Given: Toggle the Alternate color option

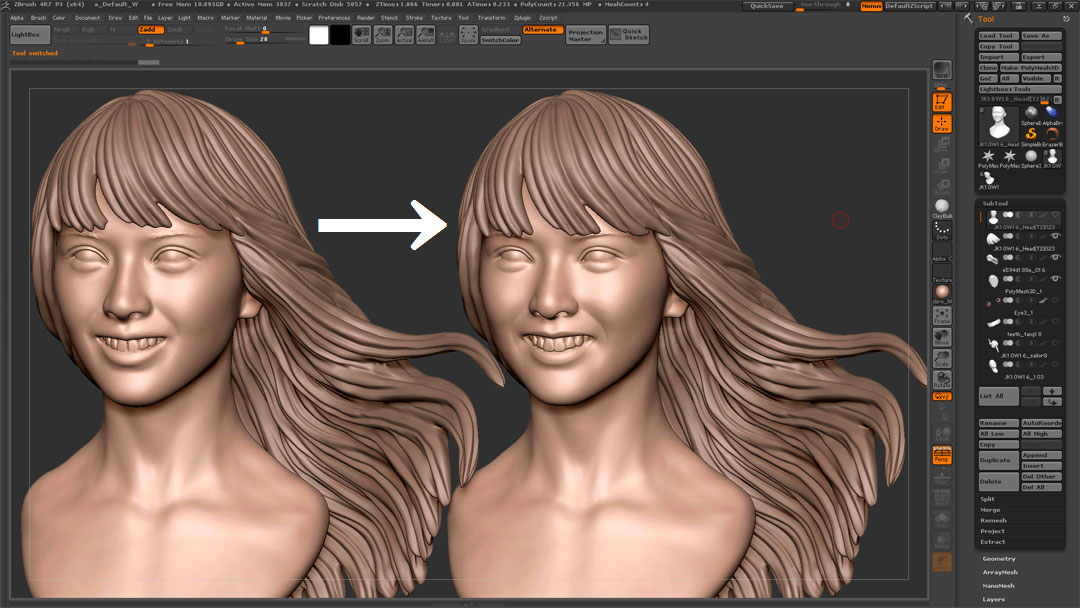Looking at the screenshot, I should click(x=543, y=30).
